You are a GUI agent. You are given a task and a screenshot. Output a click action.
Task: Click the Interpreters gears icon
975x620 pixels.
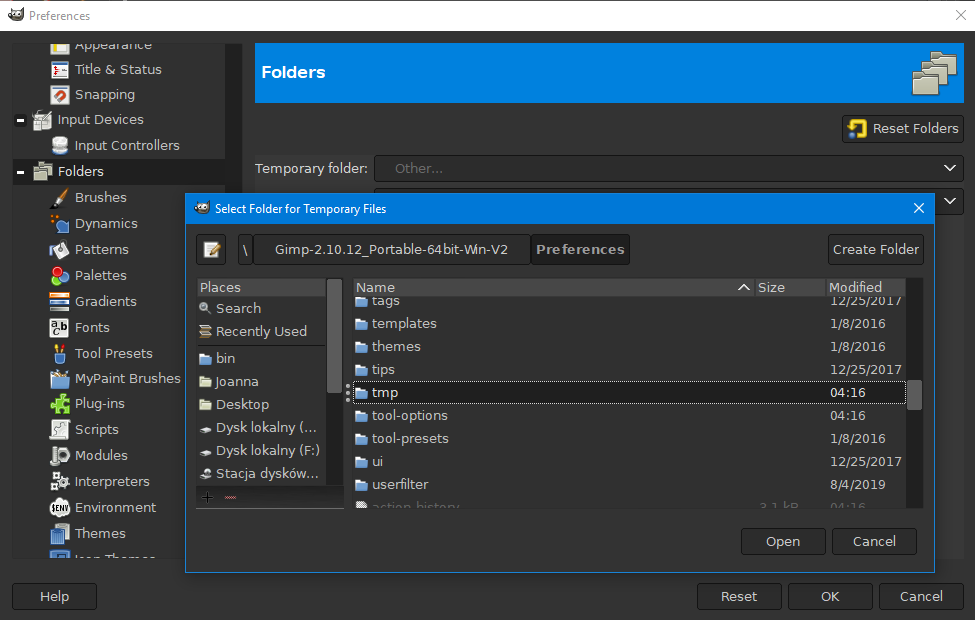(x=60, y=482)
